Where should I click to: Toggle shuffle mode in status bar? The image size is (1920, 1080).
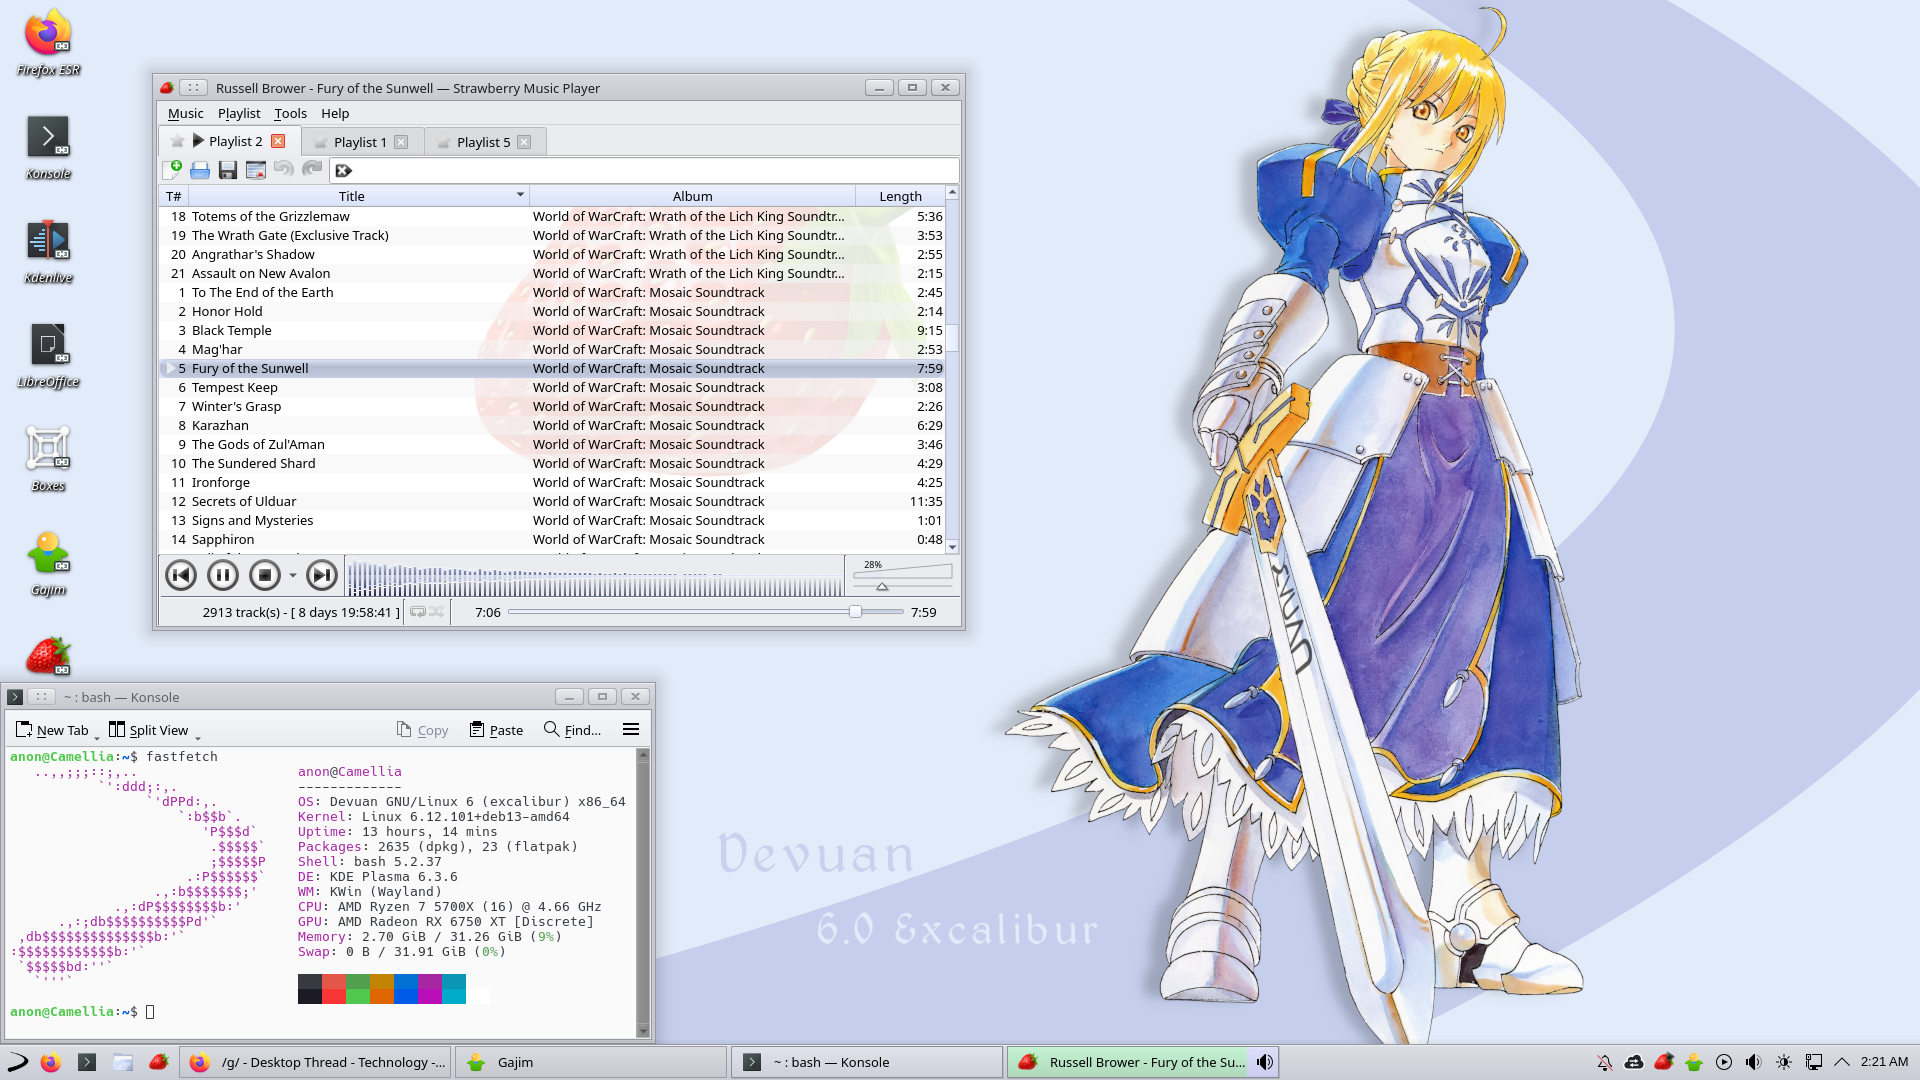coord(437,612)
